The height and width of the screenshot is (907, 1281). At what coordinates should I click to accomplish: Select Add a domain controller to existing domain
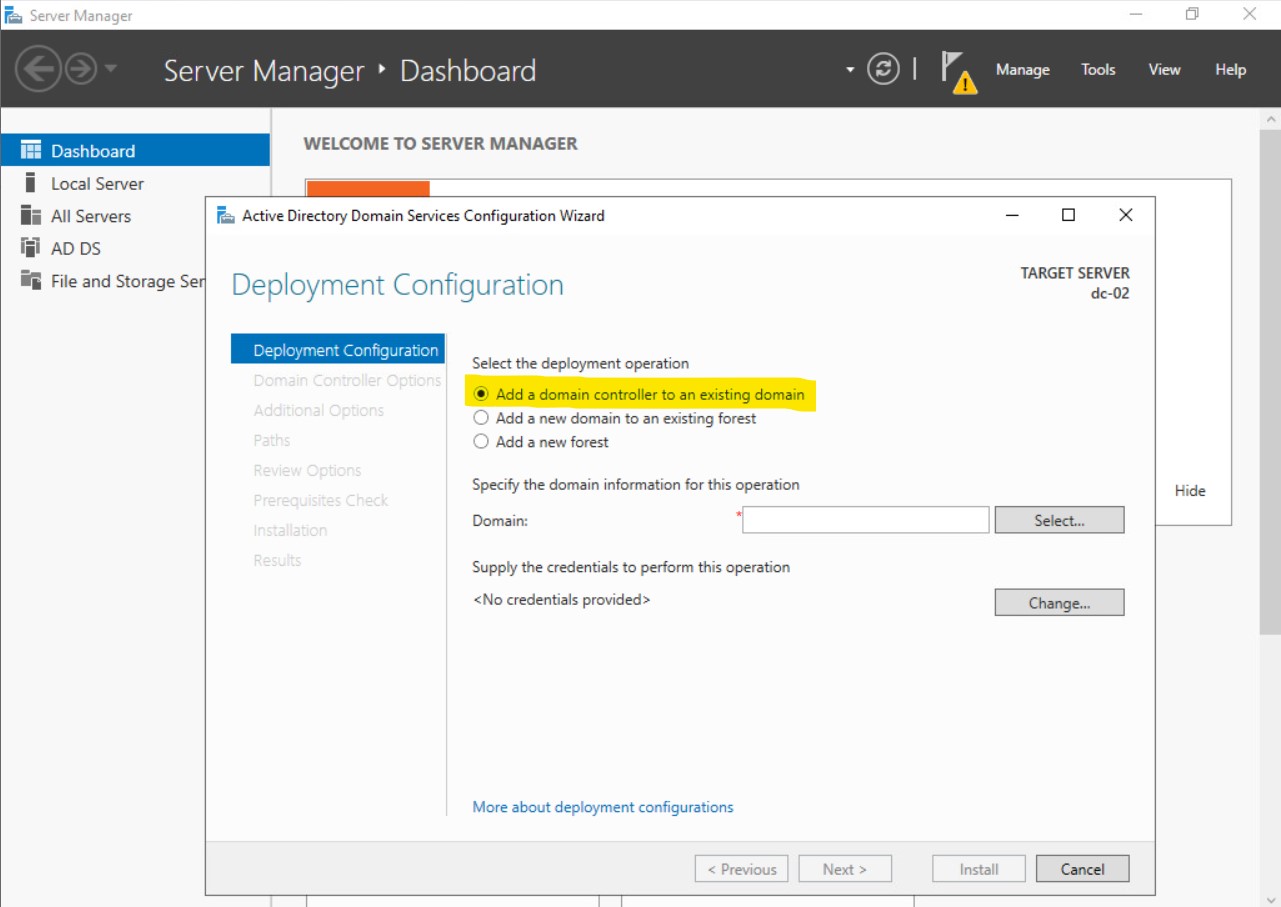[x=481, y=394]
